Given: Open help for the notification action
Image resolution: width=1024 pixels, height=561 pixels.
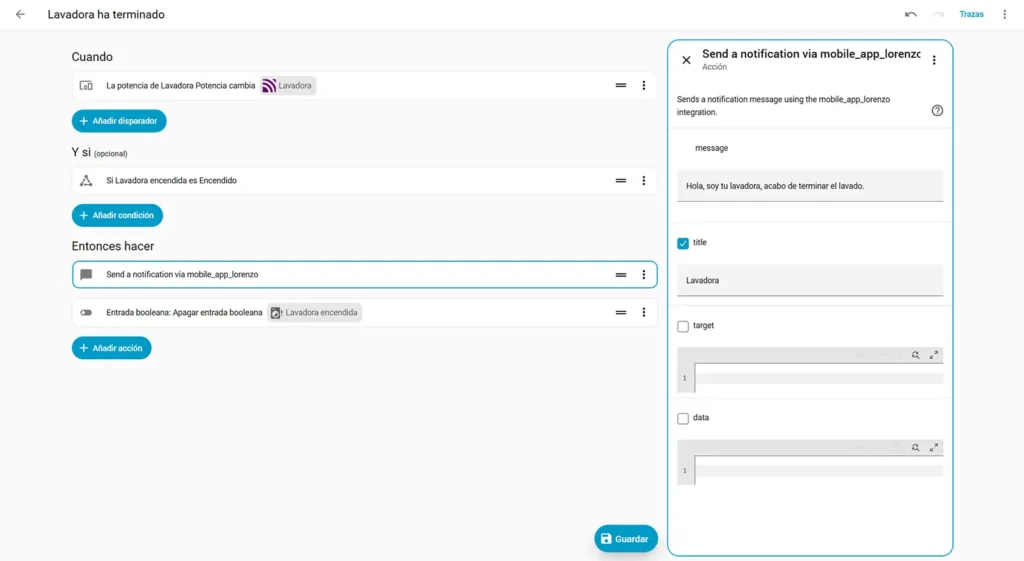Looking at the screenshot, I should tap(937, 110).
